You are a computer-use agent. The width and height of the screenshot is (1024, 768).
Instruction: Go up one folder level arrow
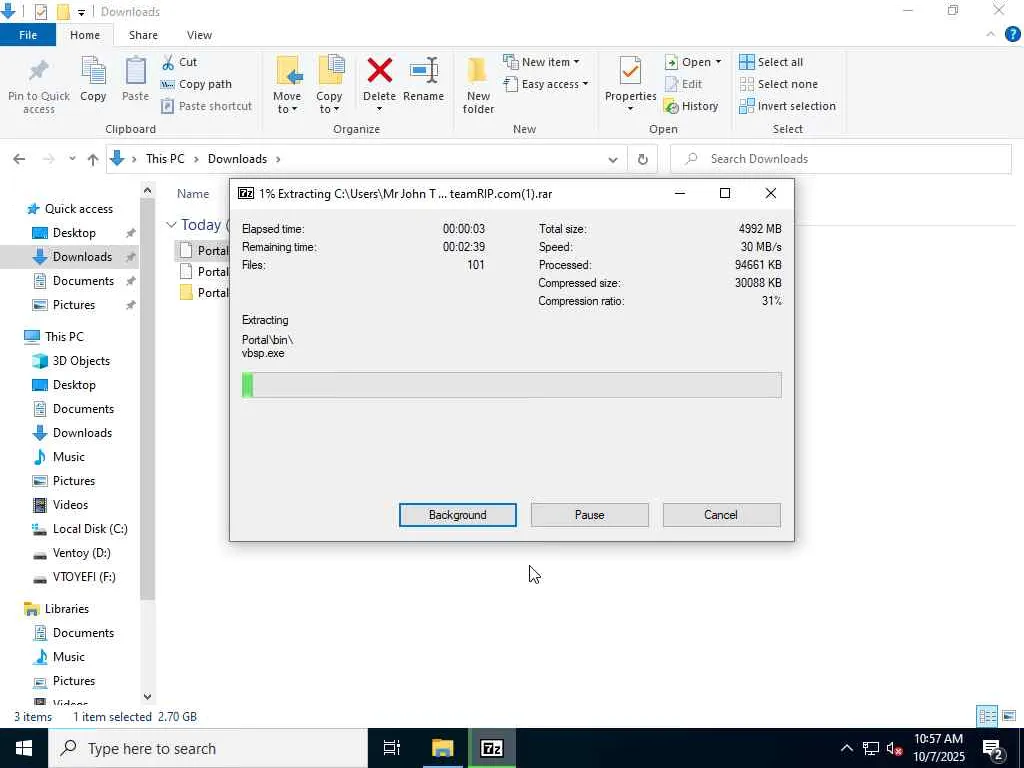[93, 159]
